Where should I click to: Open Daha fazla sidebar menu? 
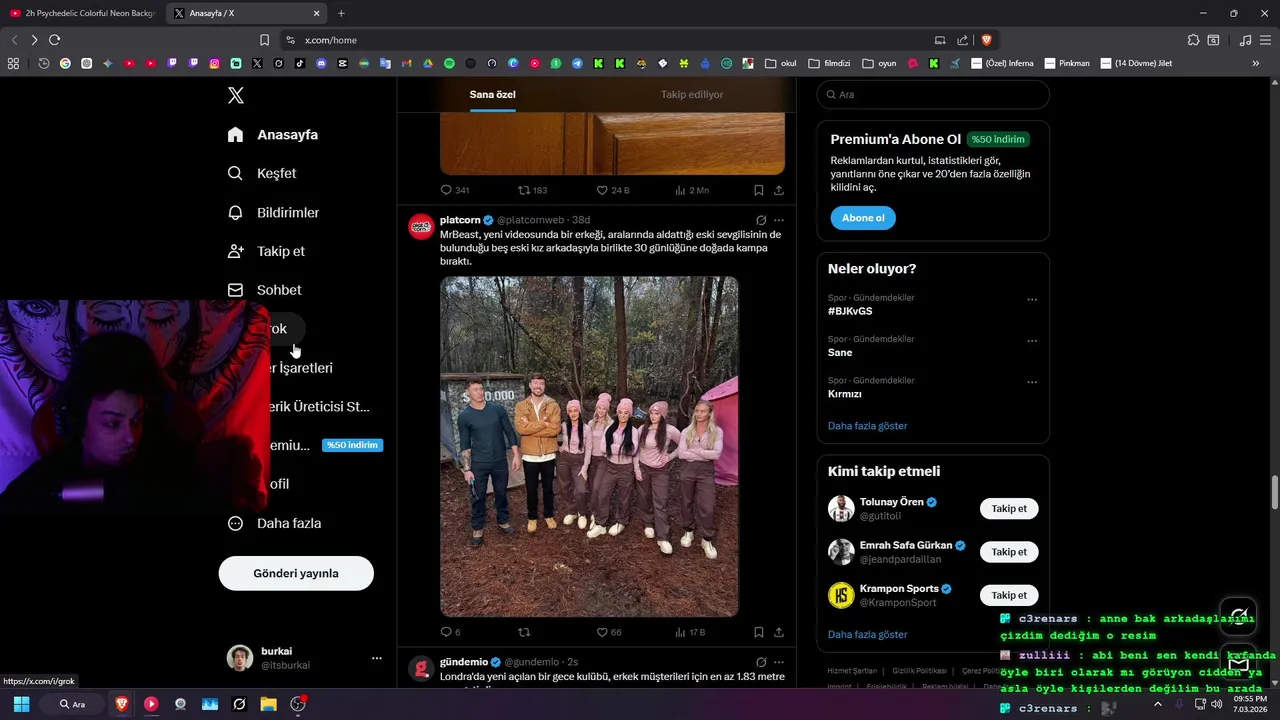click(x=274, y=523)
